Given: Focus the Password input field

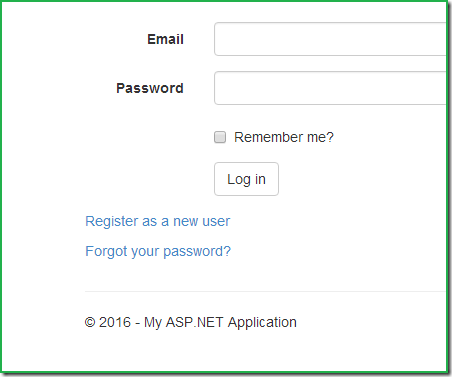Looking at the screenshot, I should coord(330,88).
